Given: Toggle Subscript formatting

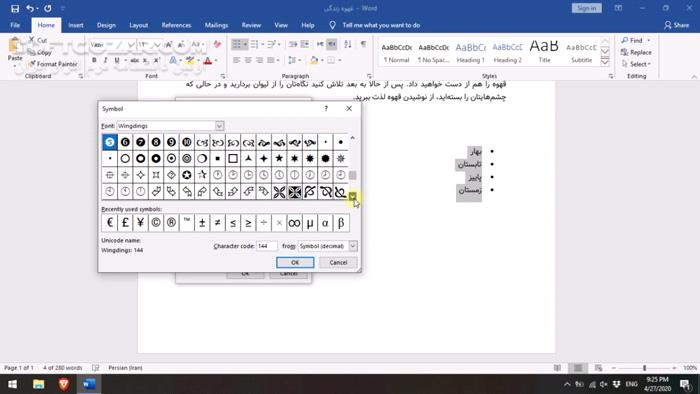Looking at the screenshot, I should pos(146,60).
